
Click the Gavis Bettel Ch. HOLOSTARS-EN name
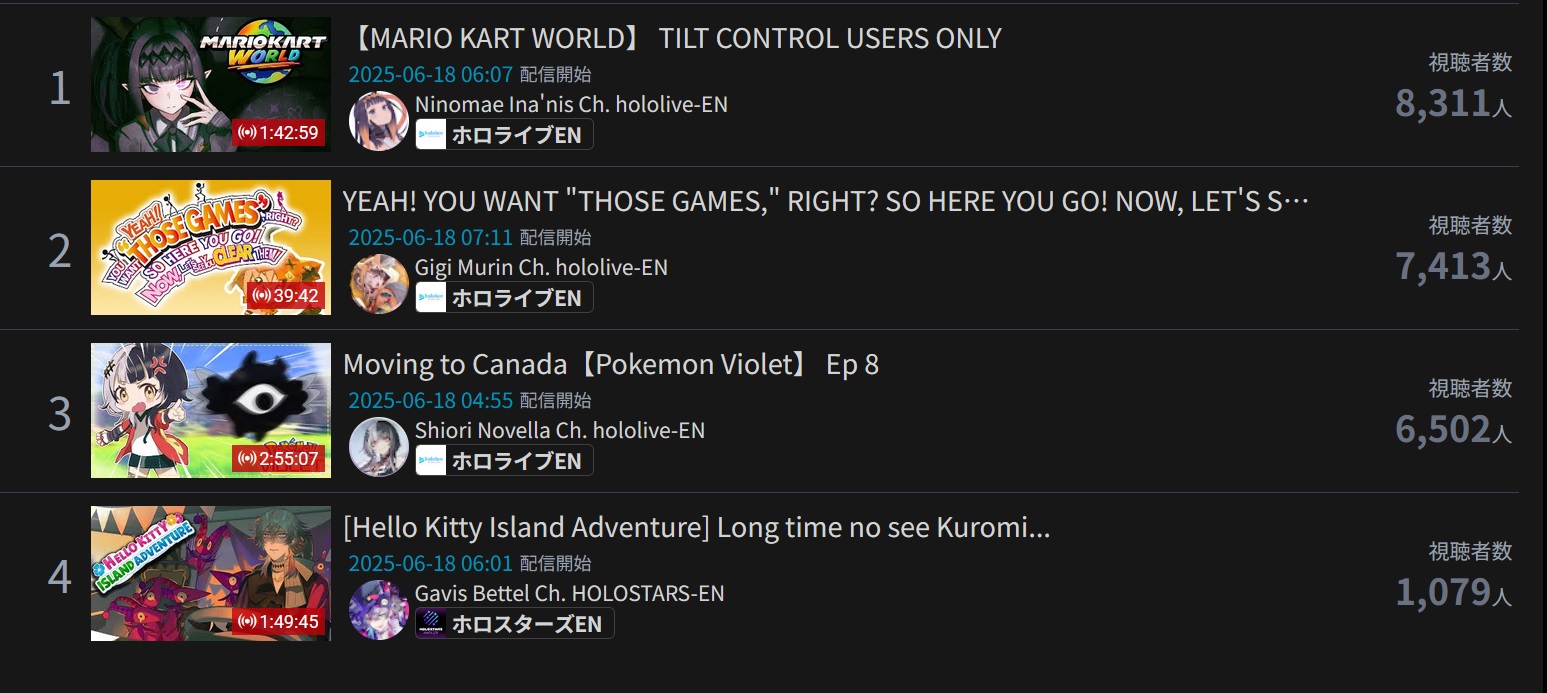click(x=570, y=594)
